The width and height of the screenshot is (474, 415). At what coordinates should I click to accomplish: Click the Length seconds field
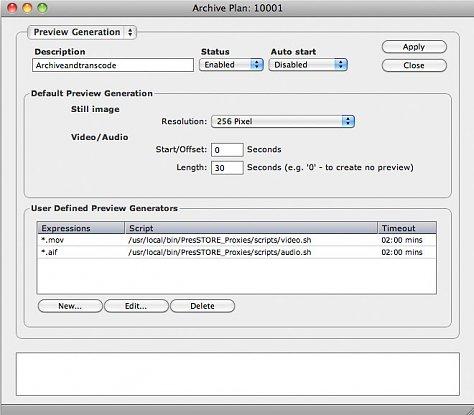pyautogui.click(x=227, y=168)
